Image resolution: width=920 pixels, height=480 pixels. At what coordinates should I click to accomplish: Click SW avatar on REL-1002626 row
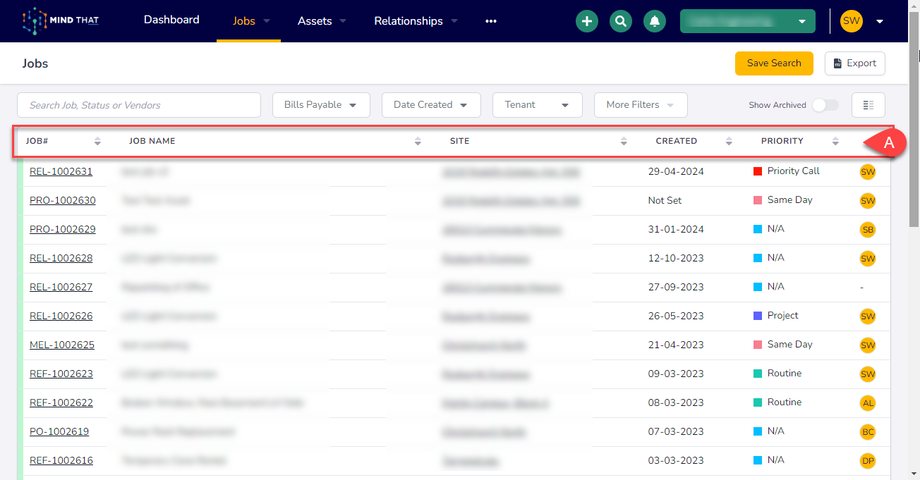[x=868, y=316]
